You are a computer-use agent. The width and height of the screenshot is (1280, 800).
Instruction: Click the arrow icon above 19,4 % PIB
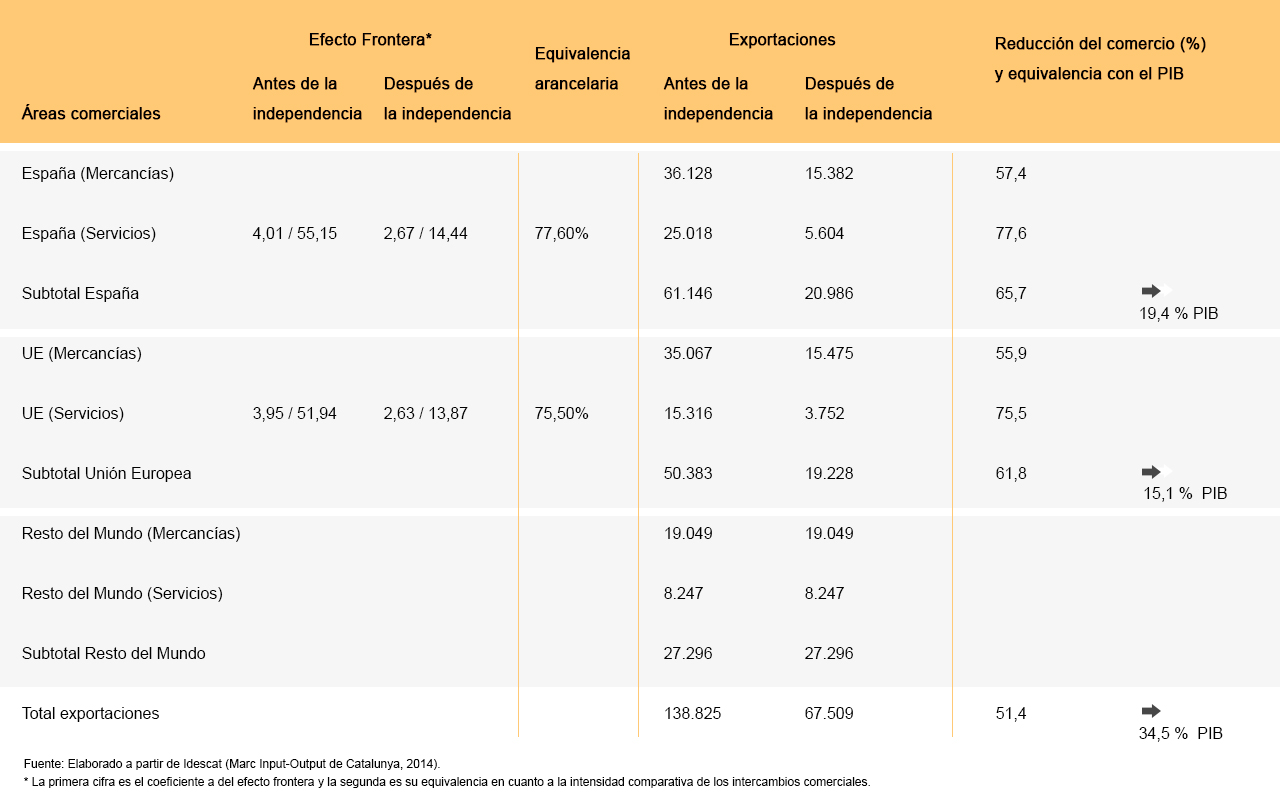point(1151,291)
